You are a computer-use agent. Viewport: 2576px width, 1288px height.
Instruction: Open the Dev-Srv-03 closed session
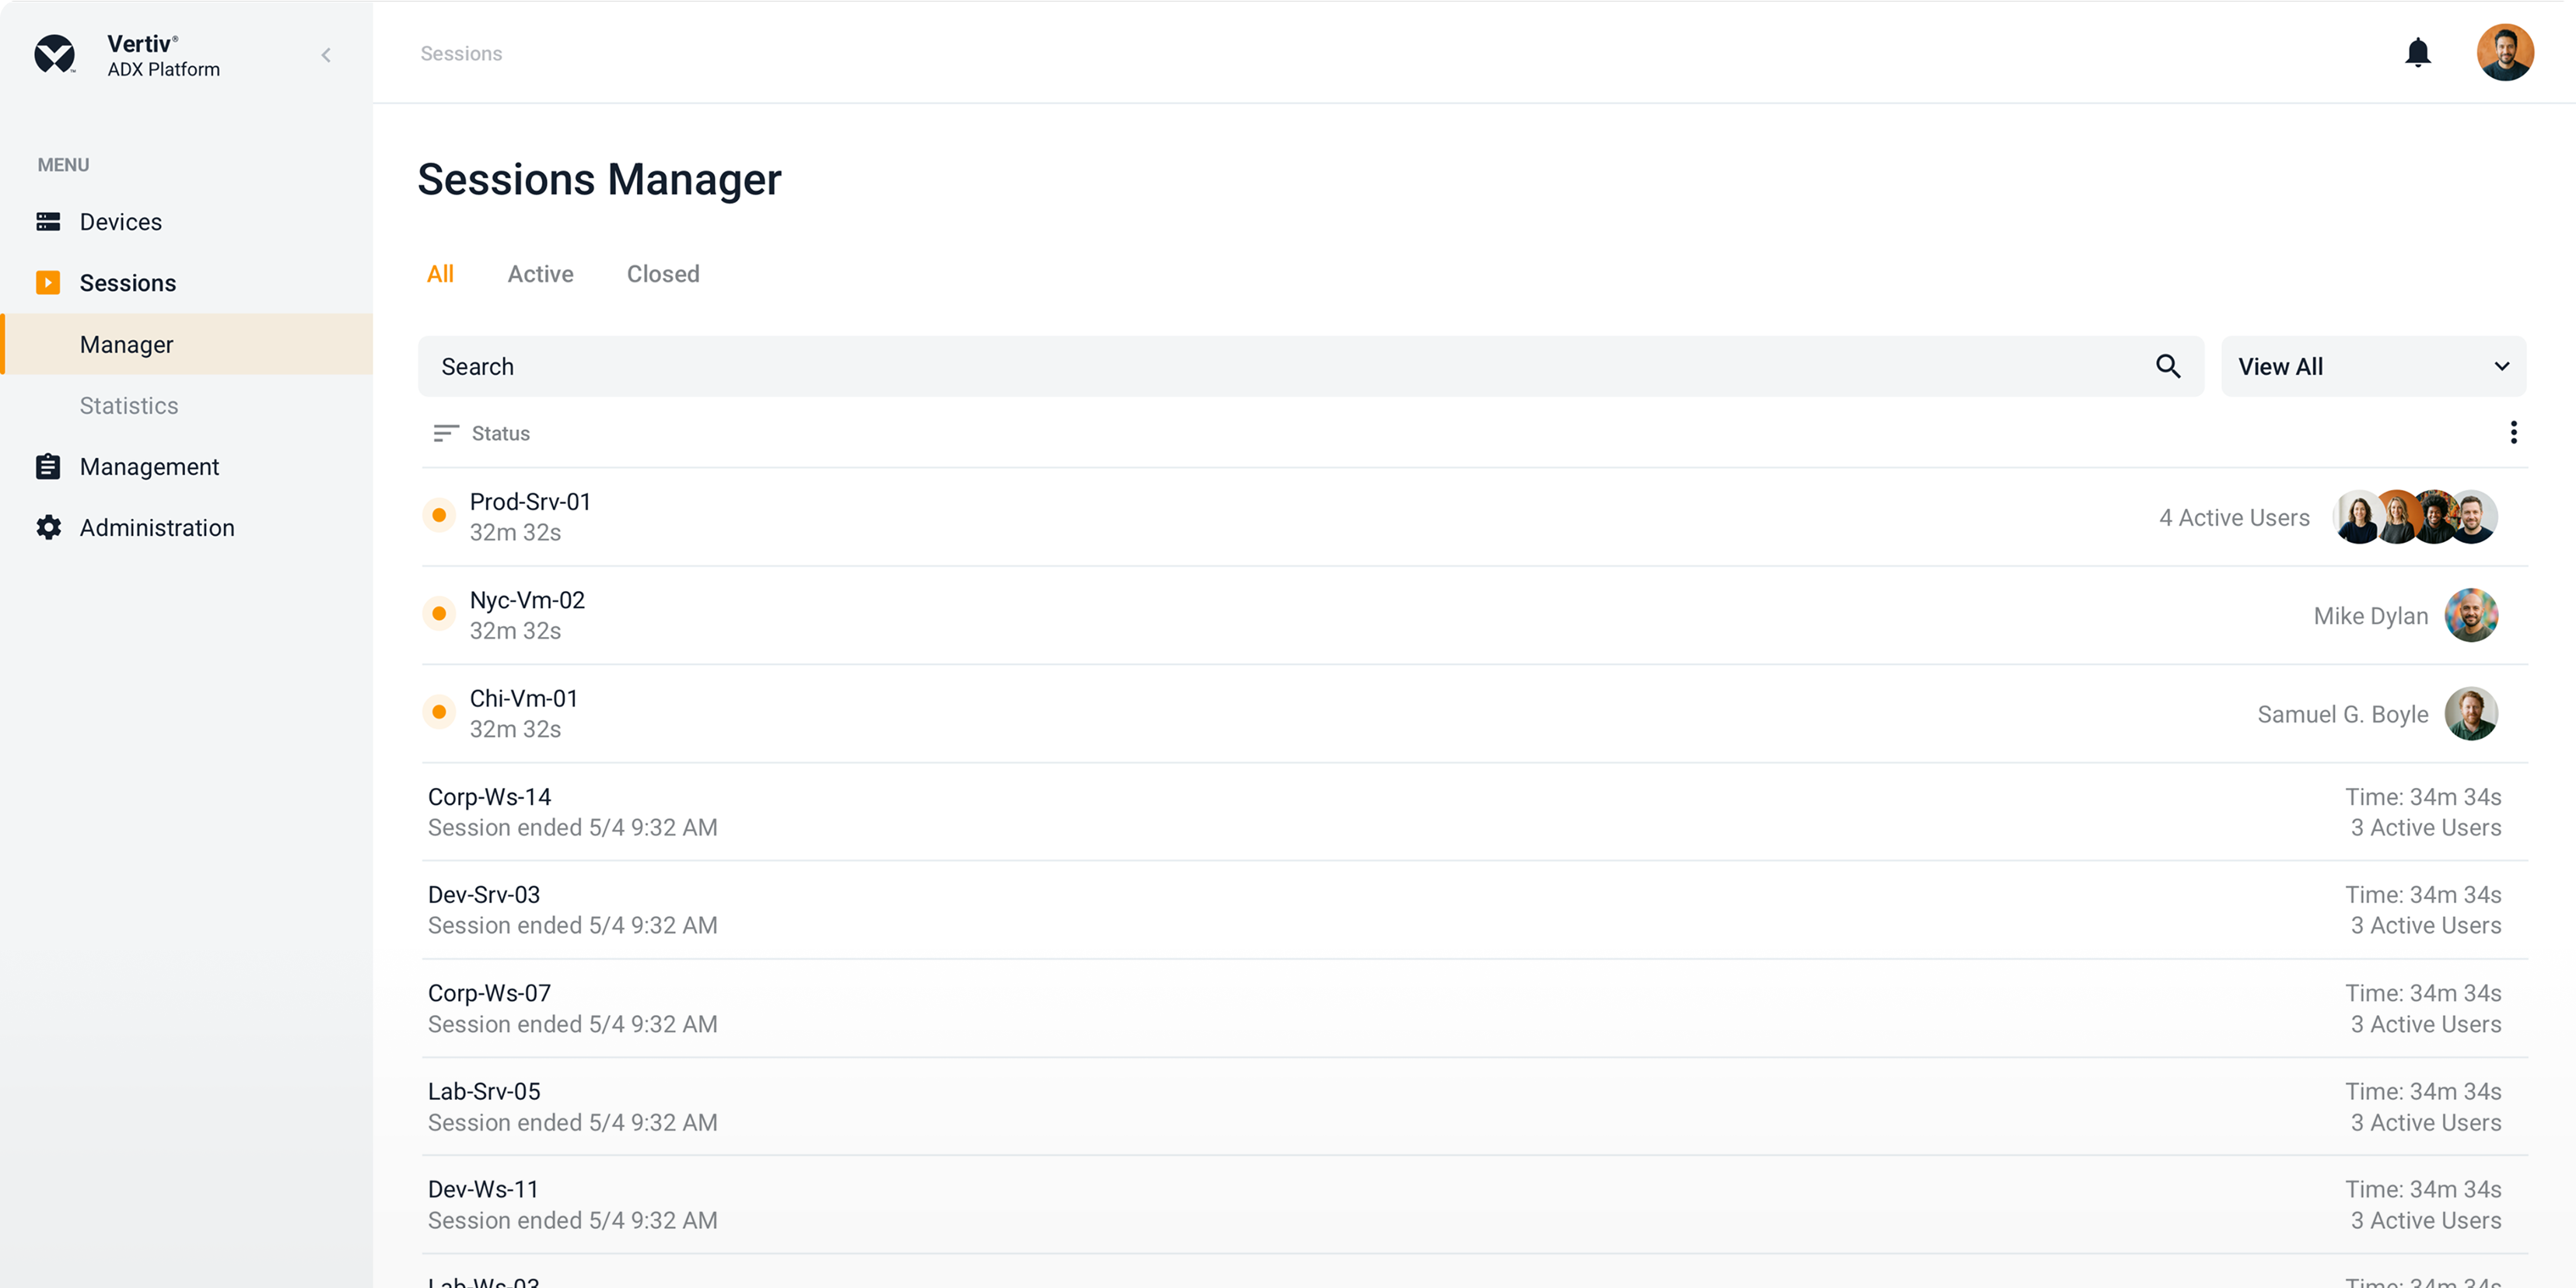pyautogui.click(x=1474, y=909)
